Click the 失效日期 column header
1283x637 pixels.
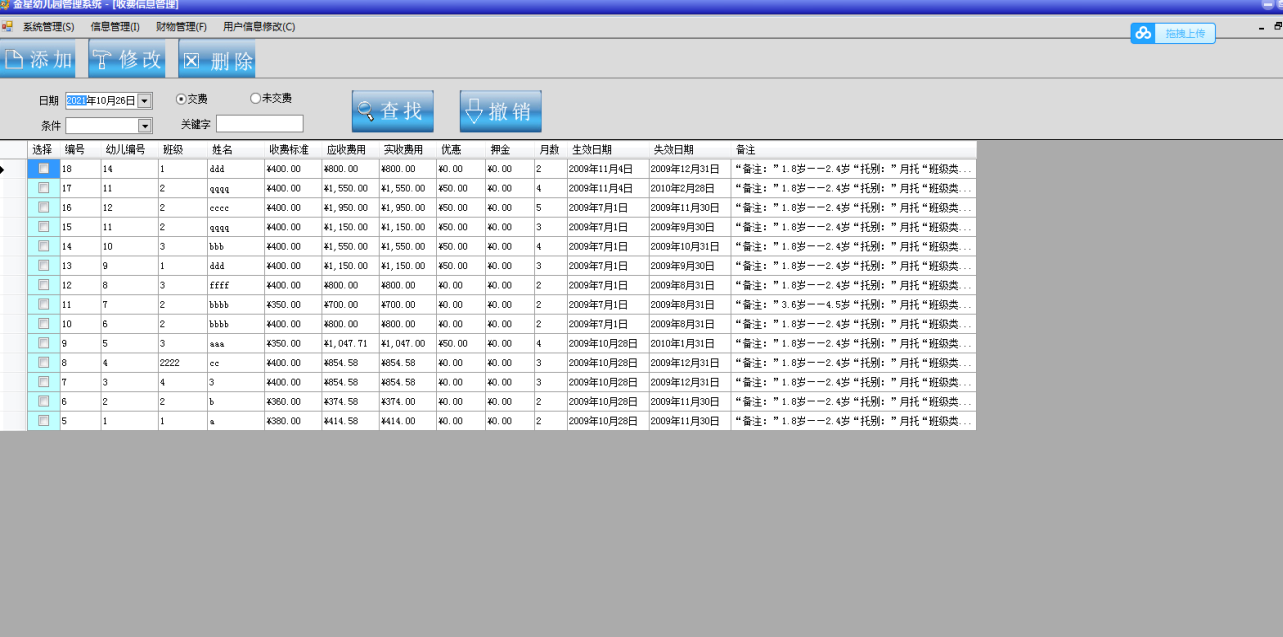(690, 150)
